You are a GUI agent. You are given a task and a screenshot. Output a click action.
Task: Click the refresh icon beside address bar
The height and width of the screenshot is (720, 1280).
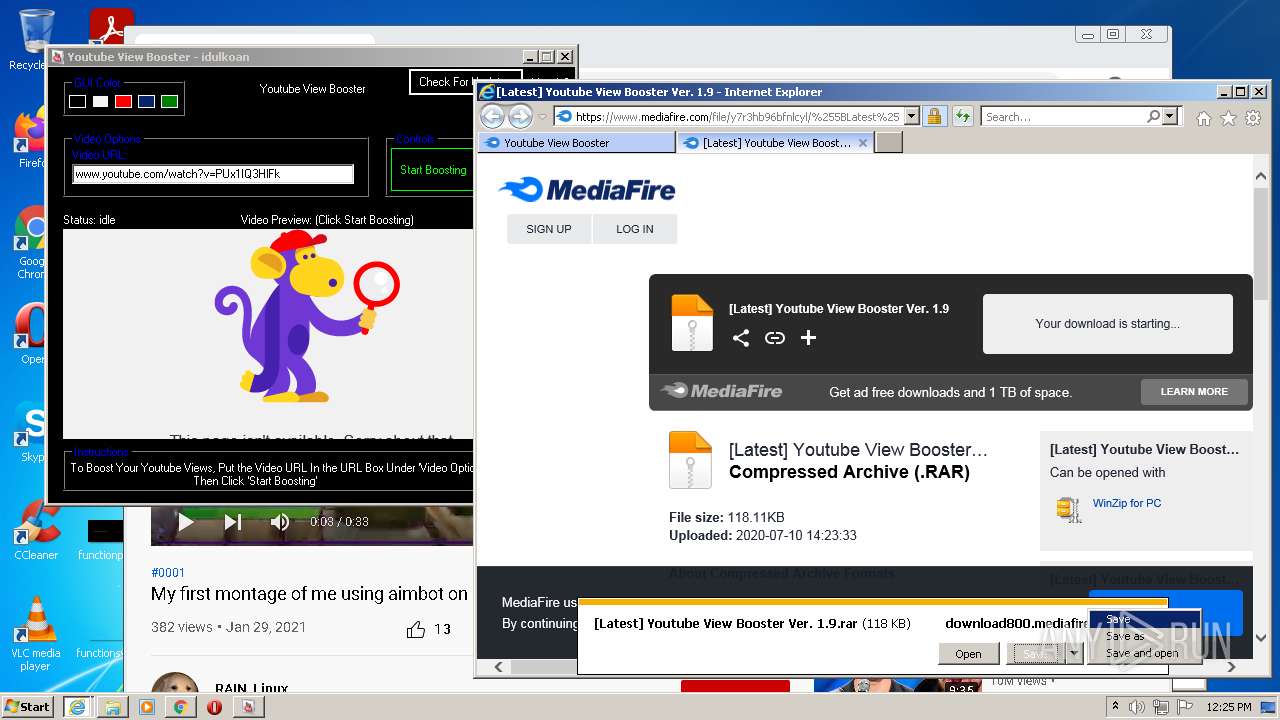tap(962, 117)
